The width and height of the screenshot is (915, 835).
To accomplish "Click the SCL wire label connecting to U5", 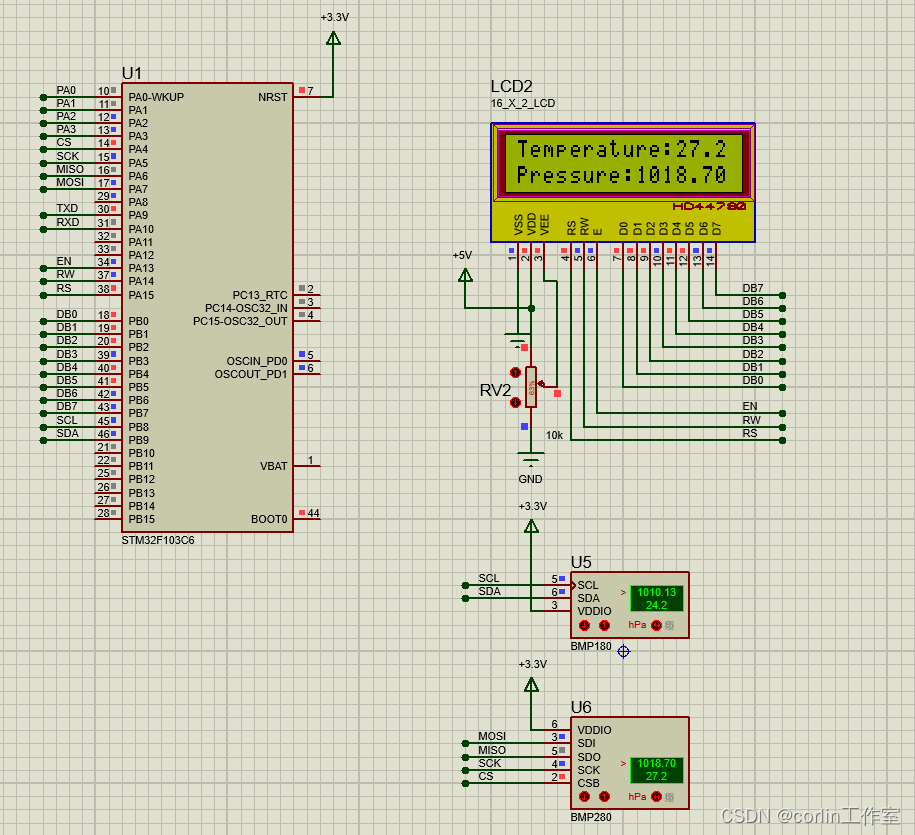I will click(487, 578).
